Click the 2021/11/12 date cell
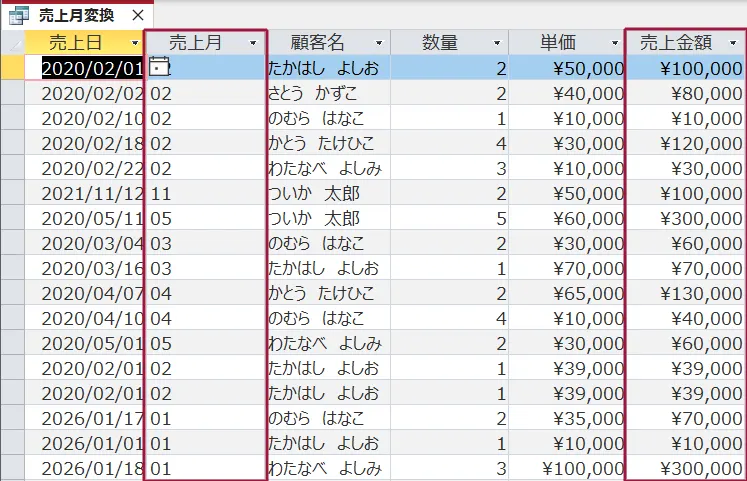747x481 pixels. (x=90, y=193)
